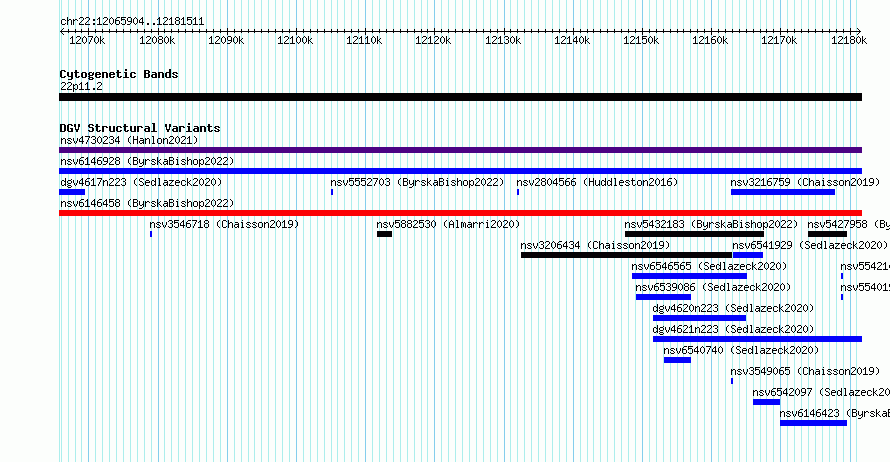Select the blue dgv4620n223 variant bar
This screenshot has width=890, height=462.
[x=700, y=318]
